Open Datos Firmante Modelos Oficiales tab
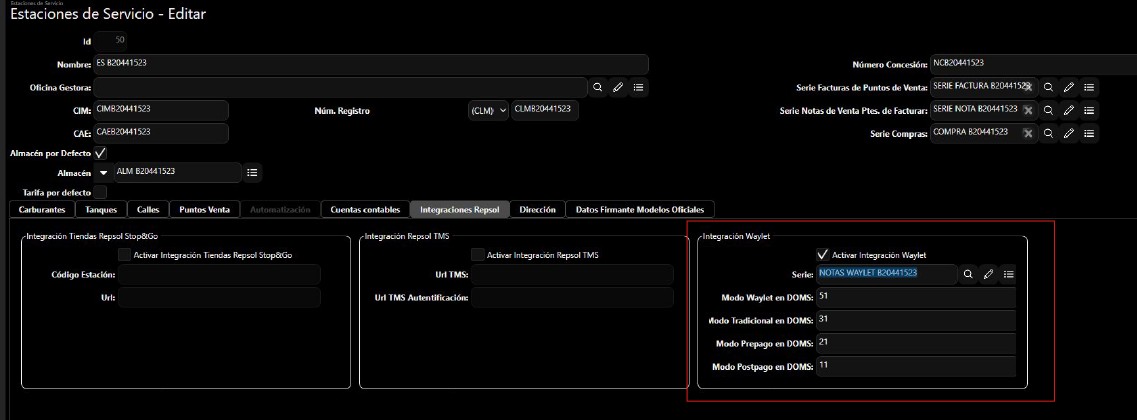This screenshot has width=1137, height=420. tap(640, 210)
